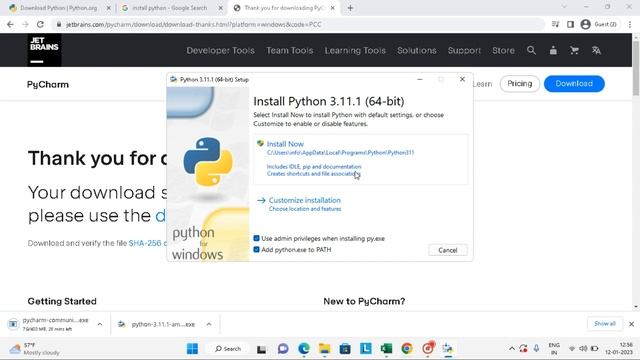The width and height of the screenshot is (640, 360).
Task: Open the Chat app in the taskbar
Action: click(x=283, y=349)
